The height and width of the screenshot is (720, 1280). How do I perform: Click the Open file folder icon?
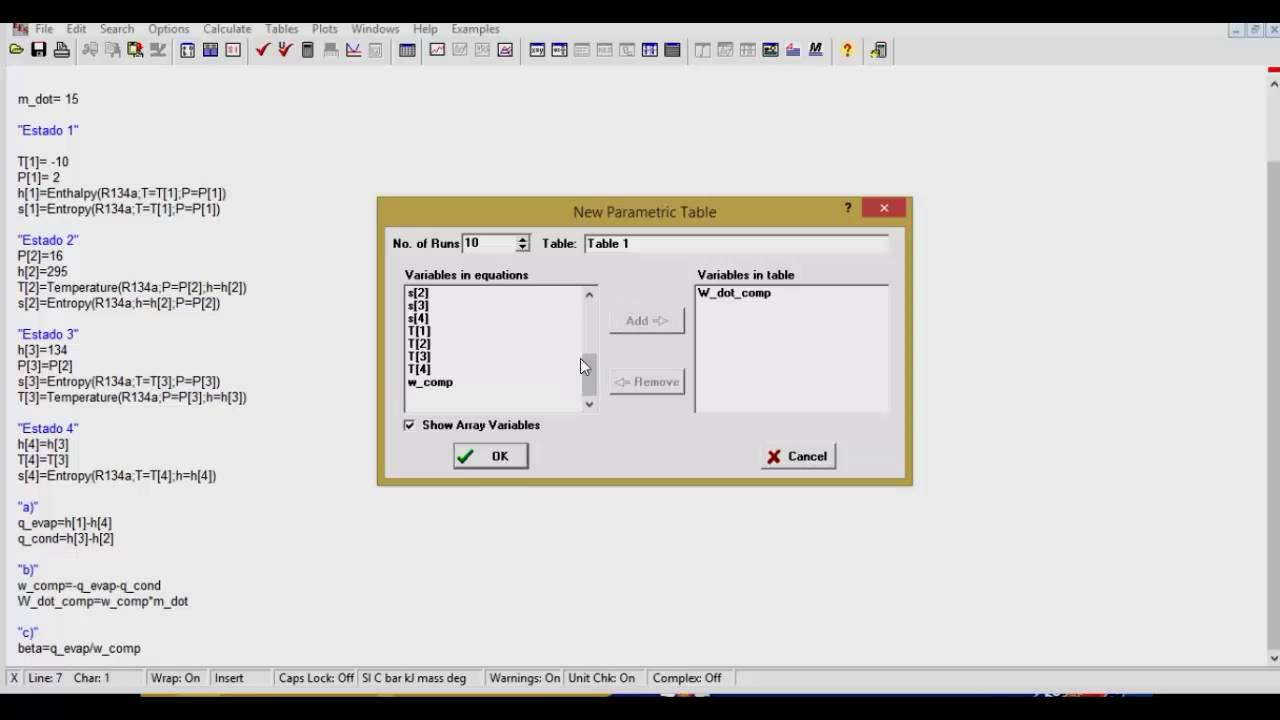tap(17, 50)
